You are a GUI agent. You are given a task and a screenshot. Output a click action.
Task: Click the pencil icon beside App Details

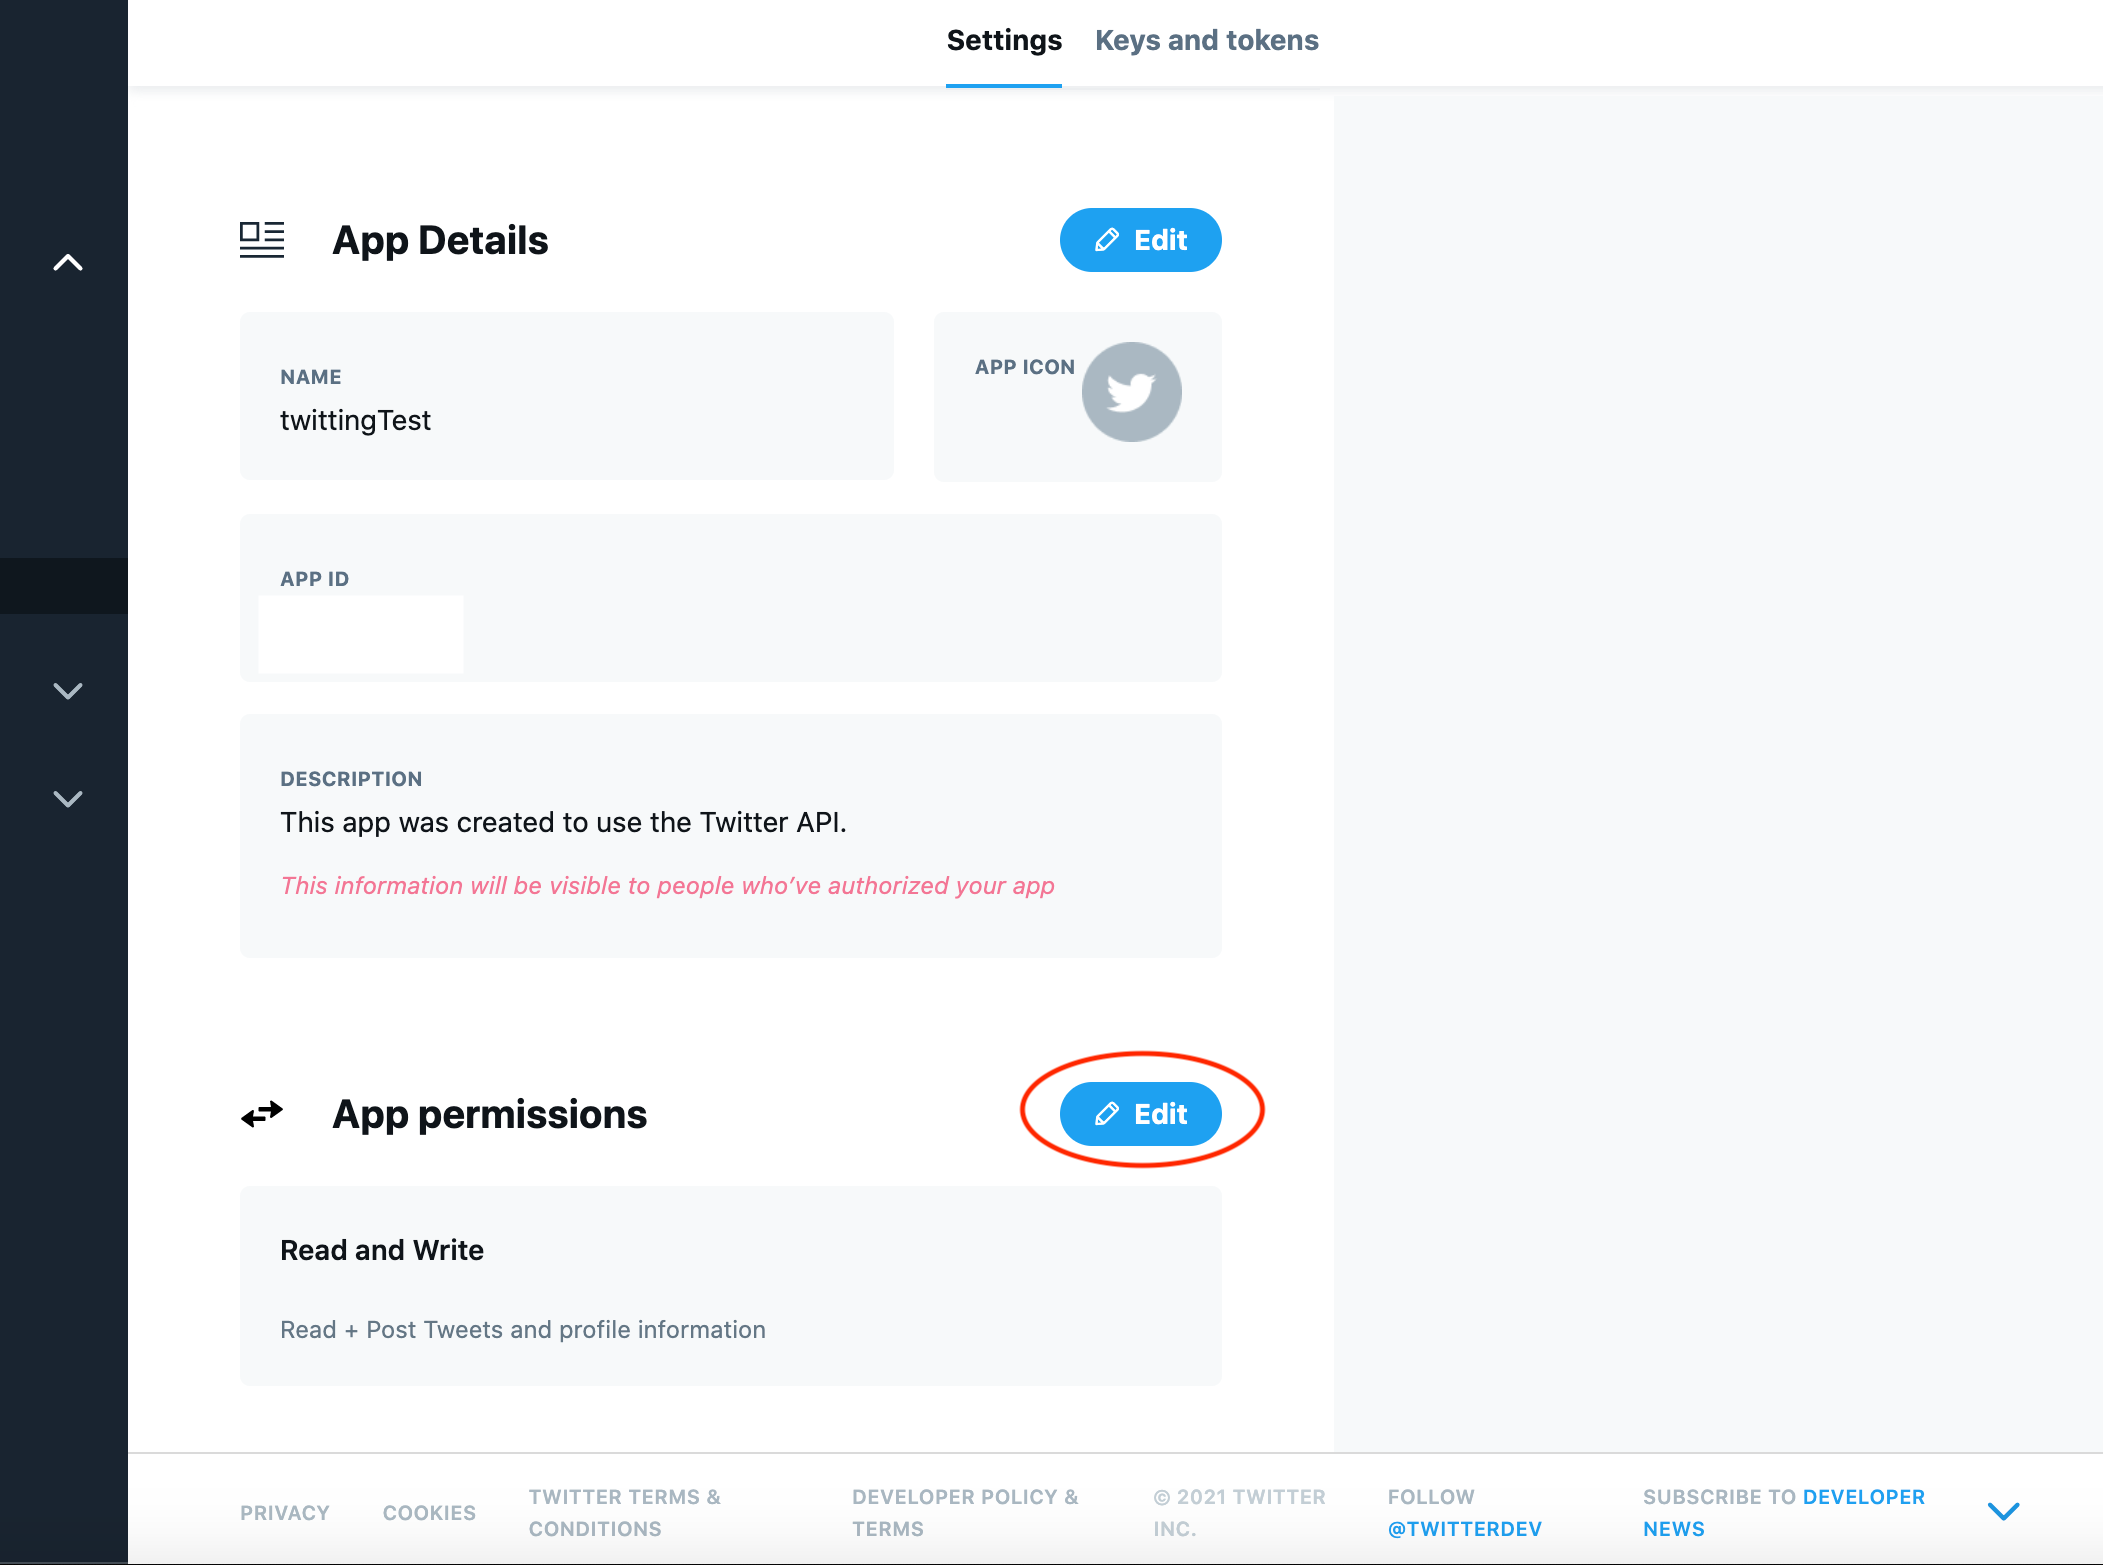pyautogui.click(x=1107, y=240)
